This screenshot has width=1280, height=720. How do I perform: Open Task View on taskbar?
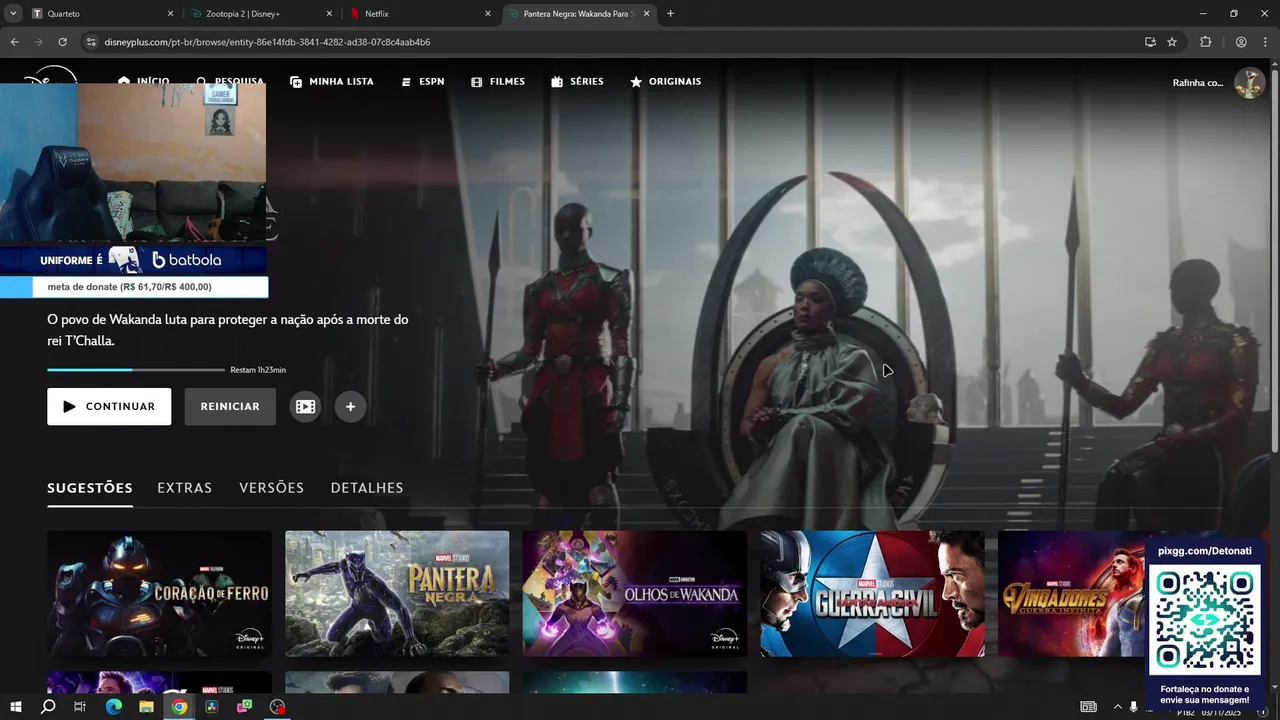pos(80,707)
